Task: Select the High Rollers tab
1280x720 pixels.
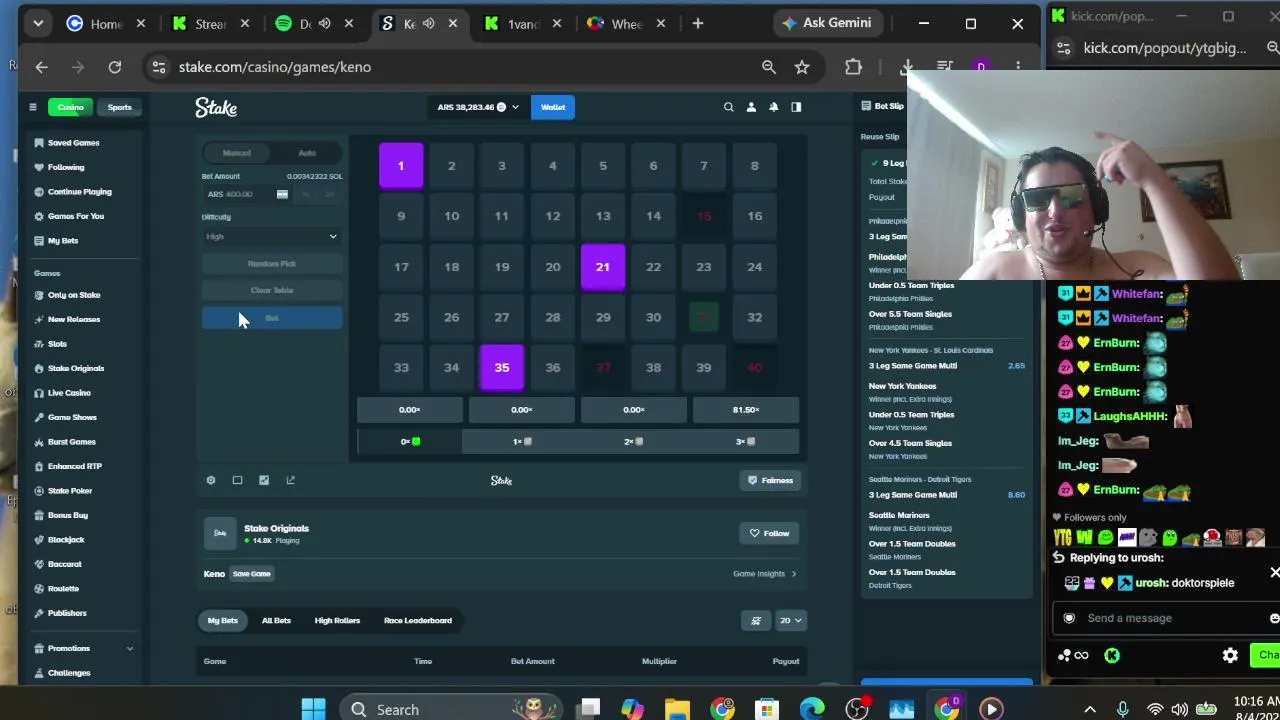Action: point(337,621)
